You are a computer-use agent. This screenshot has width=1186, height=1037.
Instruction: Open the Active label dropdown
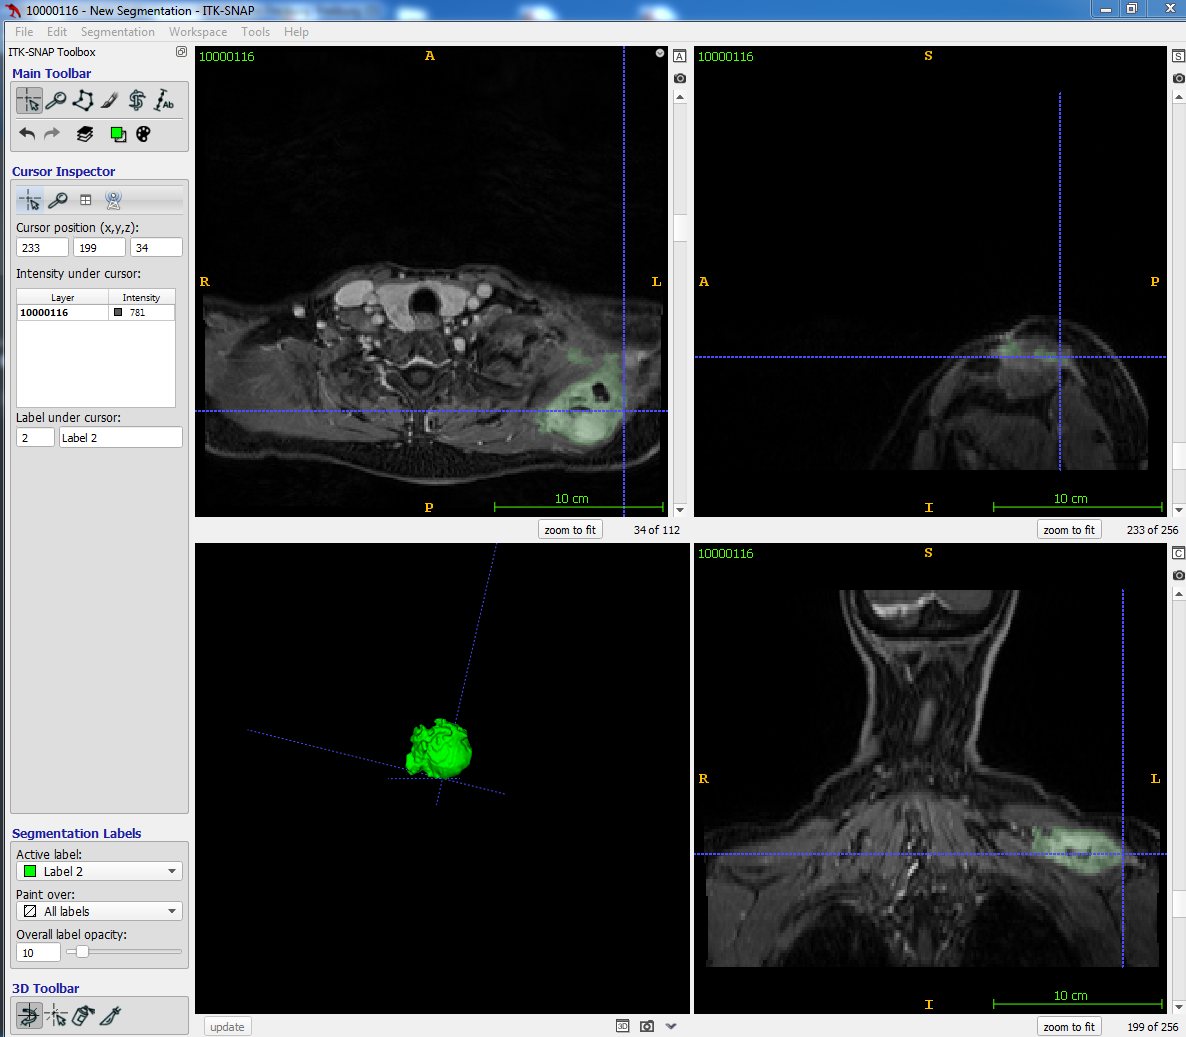[x=99, y=872]
